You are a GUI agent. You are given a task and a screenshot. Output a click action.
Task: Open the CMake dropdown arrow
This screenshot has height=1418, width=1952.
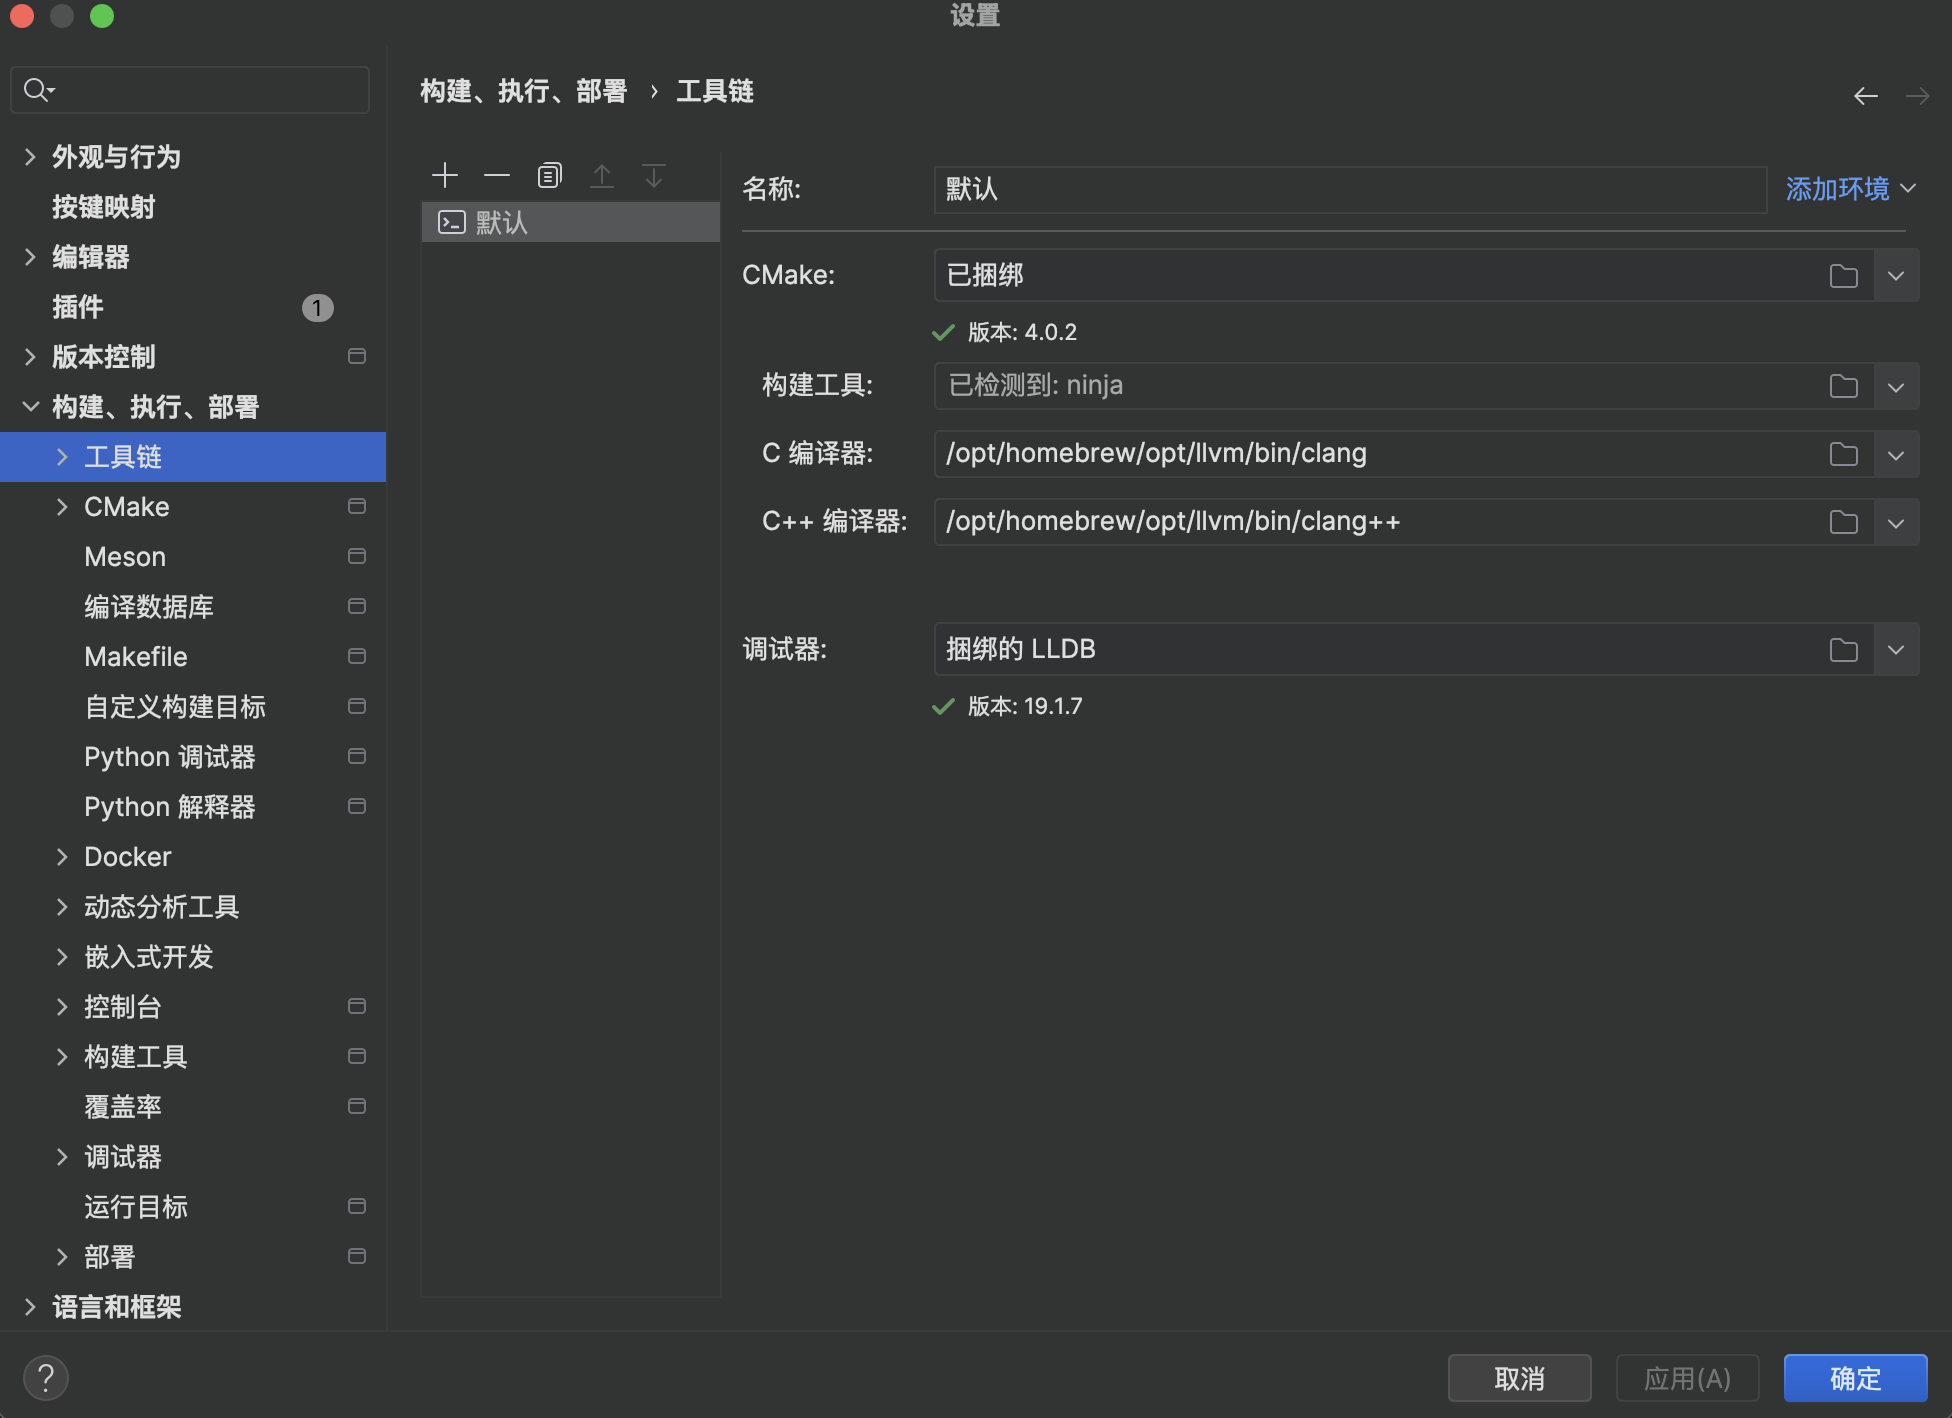(1896, 276)
